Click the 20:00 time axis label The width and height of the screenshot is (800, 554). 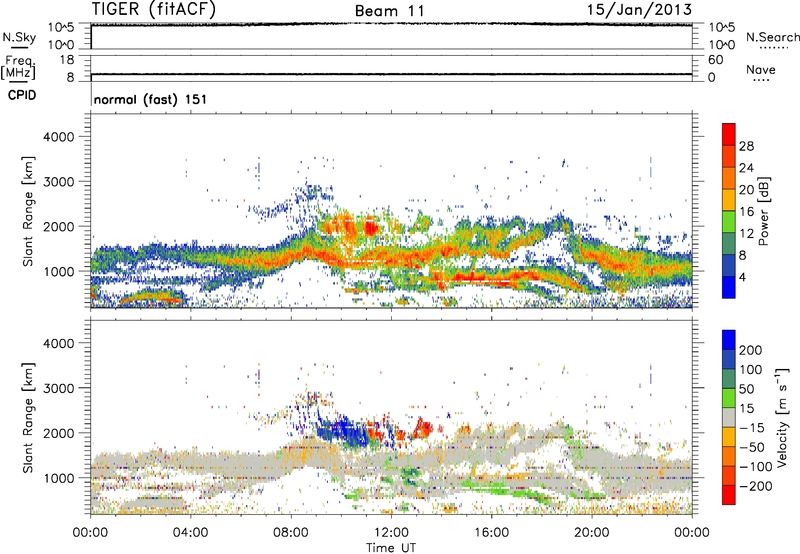(x=591, y=532)
